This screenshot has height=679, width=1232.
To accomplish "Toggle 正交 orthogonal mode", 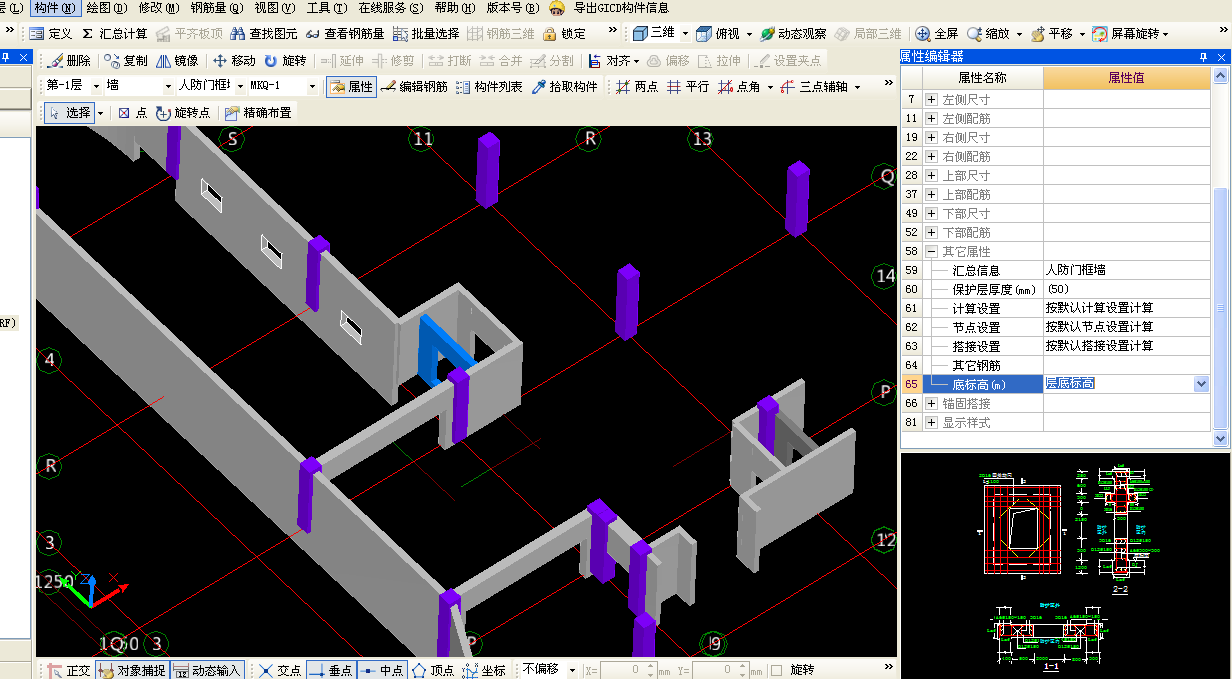I will point(68,670).
